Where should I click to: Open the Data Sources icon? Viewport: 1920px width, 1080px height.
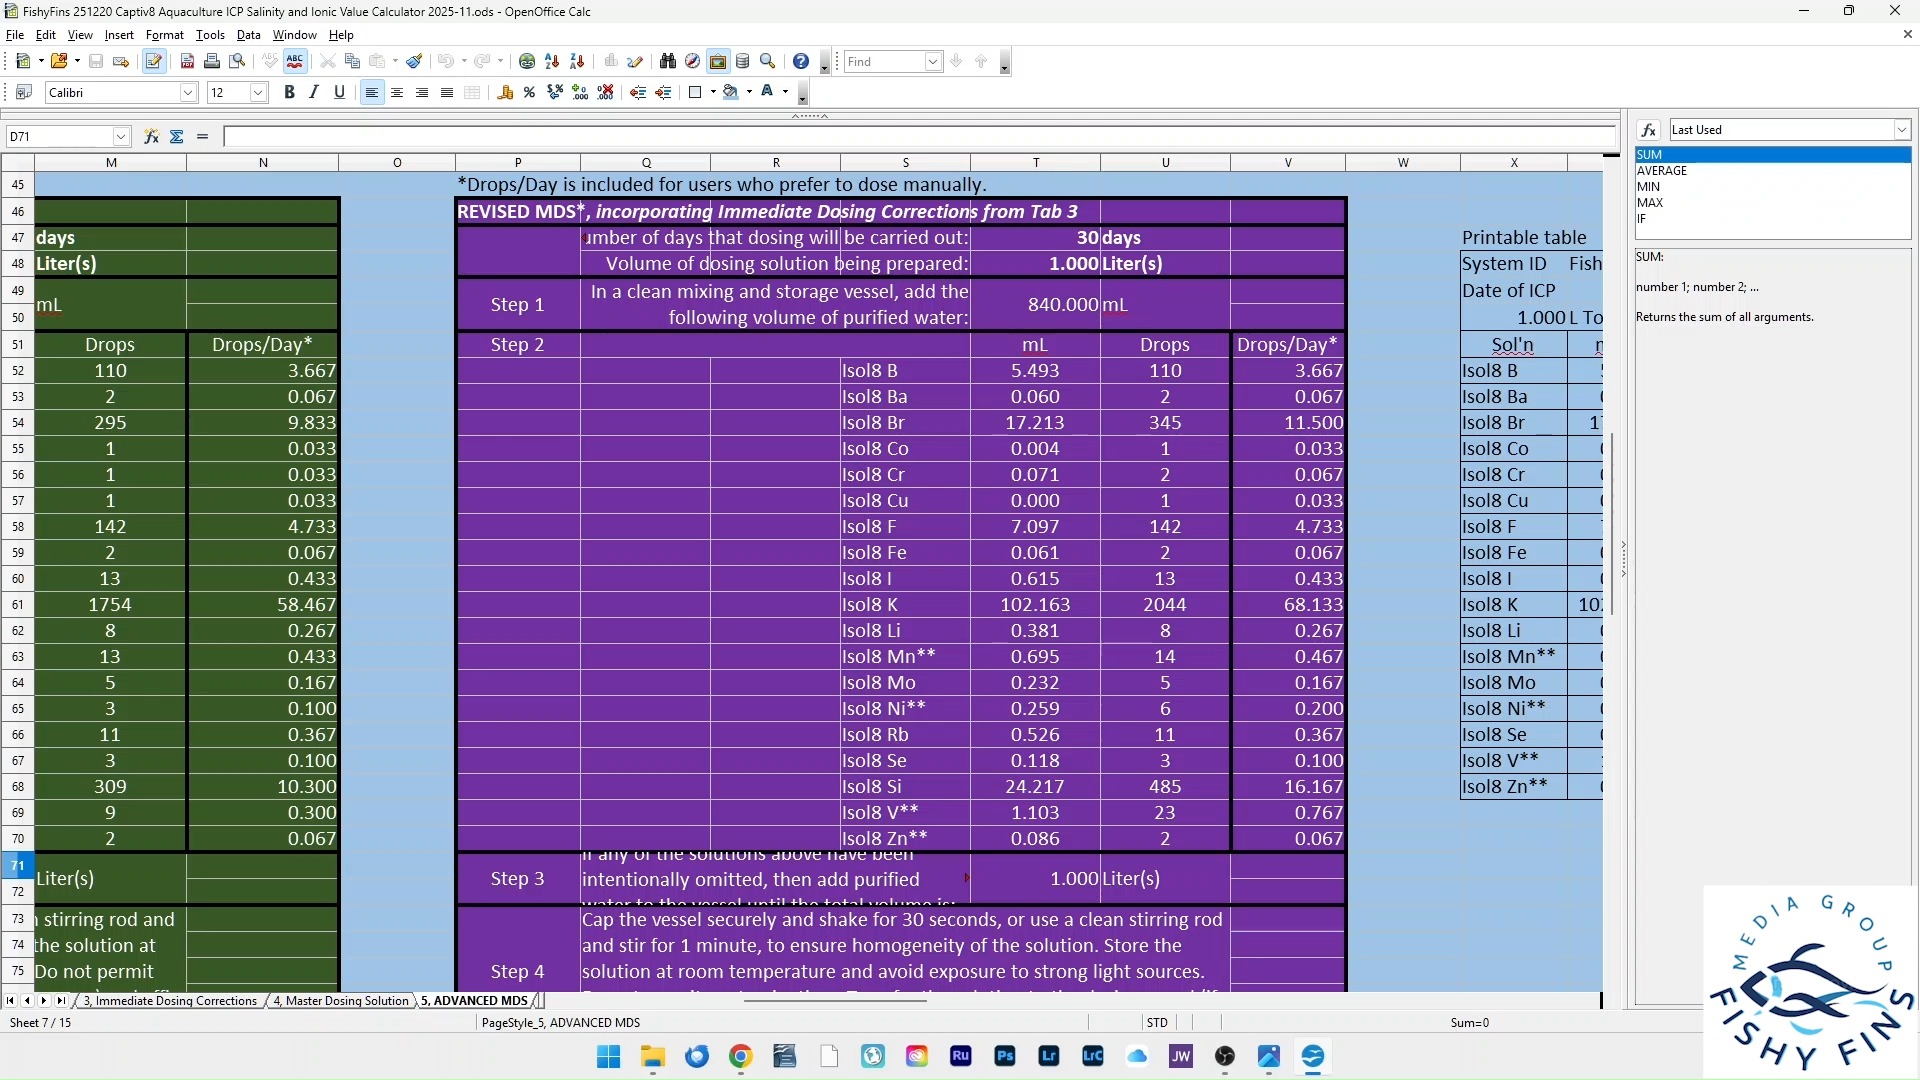coord(743,61)
